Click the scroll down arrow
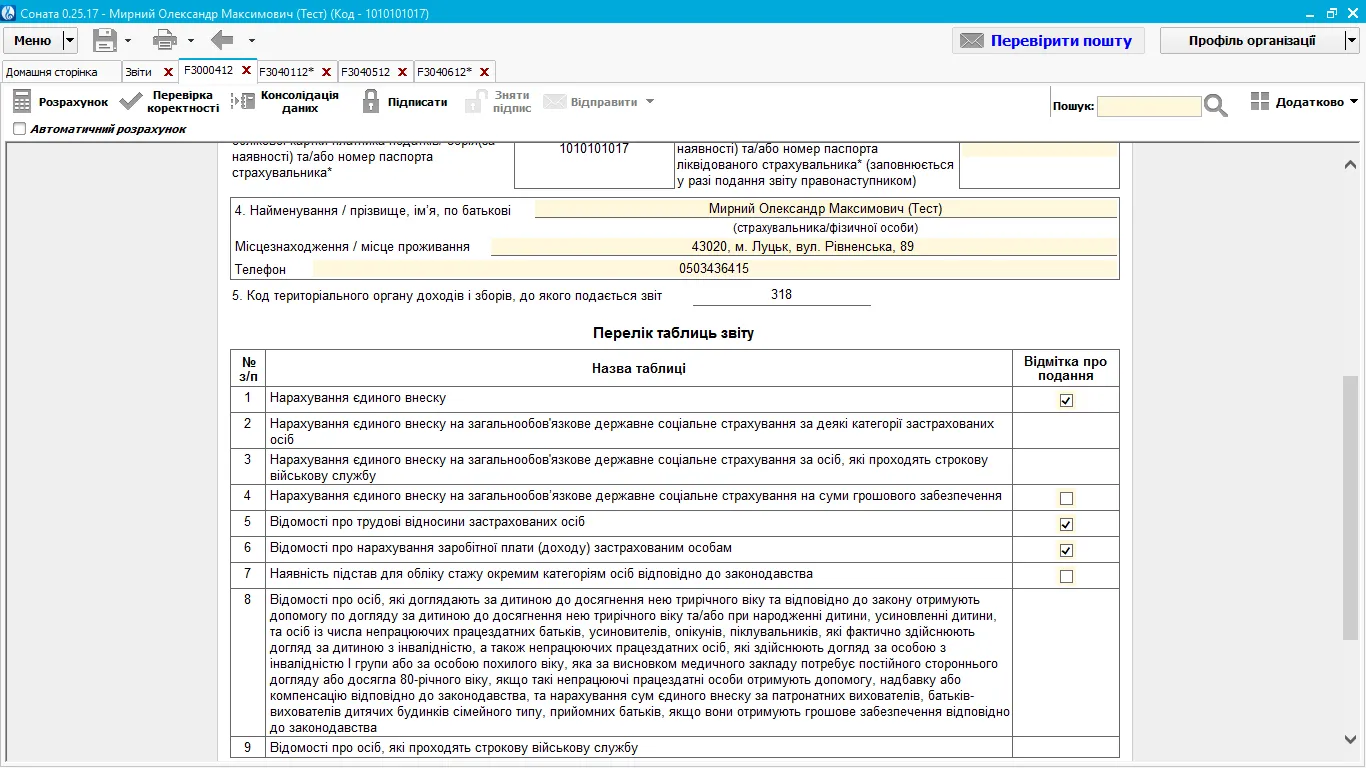1366x768 pixels. click(1350, 739)
